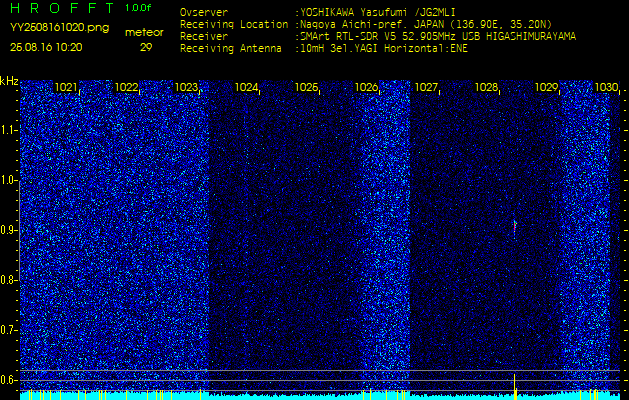Viewport: 629px width, 400px height.
Task: Click the 1024 time marker
Action: click(246, 87)
